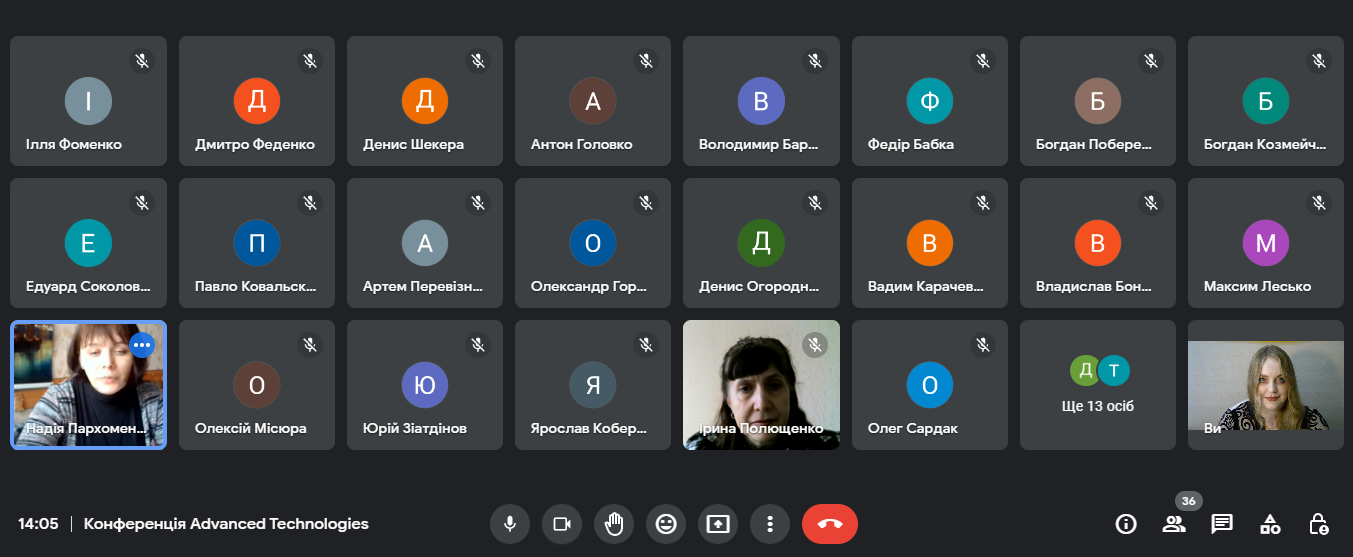Click the name label Володимир Бар…
1353x557 pixels.
coord(758,144)
